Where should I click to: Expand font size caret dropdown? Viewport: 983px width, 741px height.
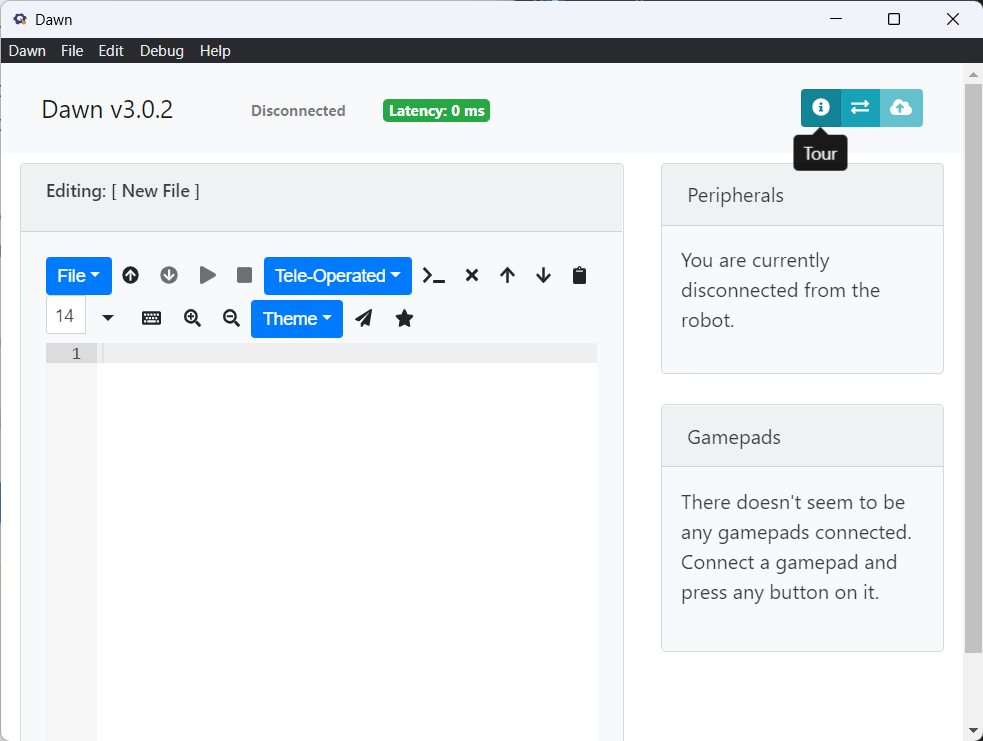(x=108, y=318)
